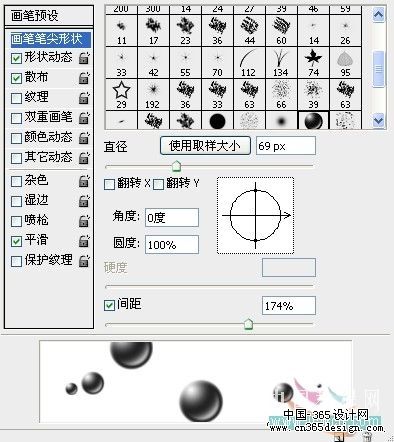Toggle lock icon beside 散布

click(x=84, y=78)
